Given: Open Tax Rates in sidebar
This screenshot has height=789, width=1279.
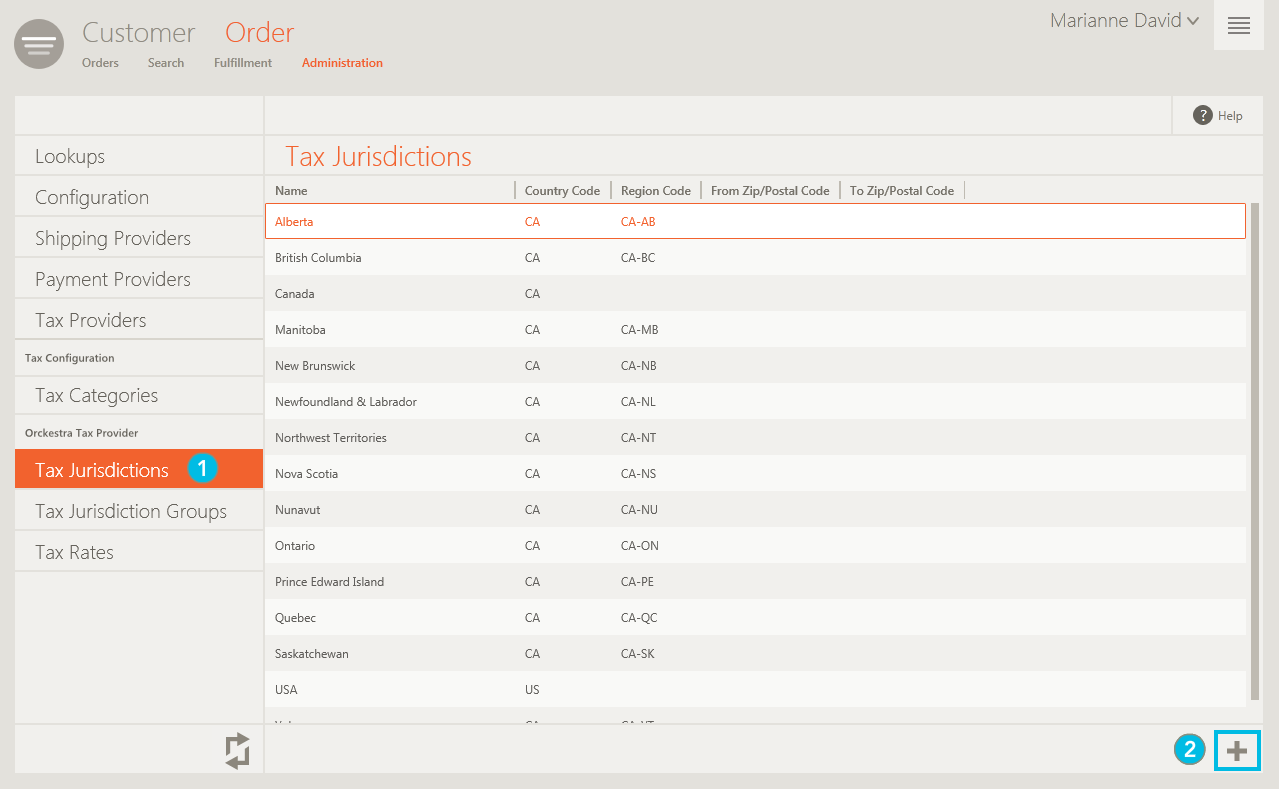Looking at the screenshot, I should pyautogui.click(x=74, y=553).
